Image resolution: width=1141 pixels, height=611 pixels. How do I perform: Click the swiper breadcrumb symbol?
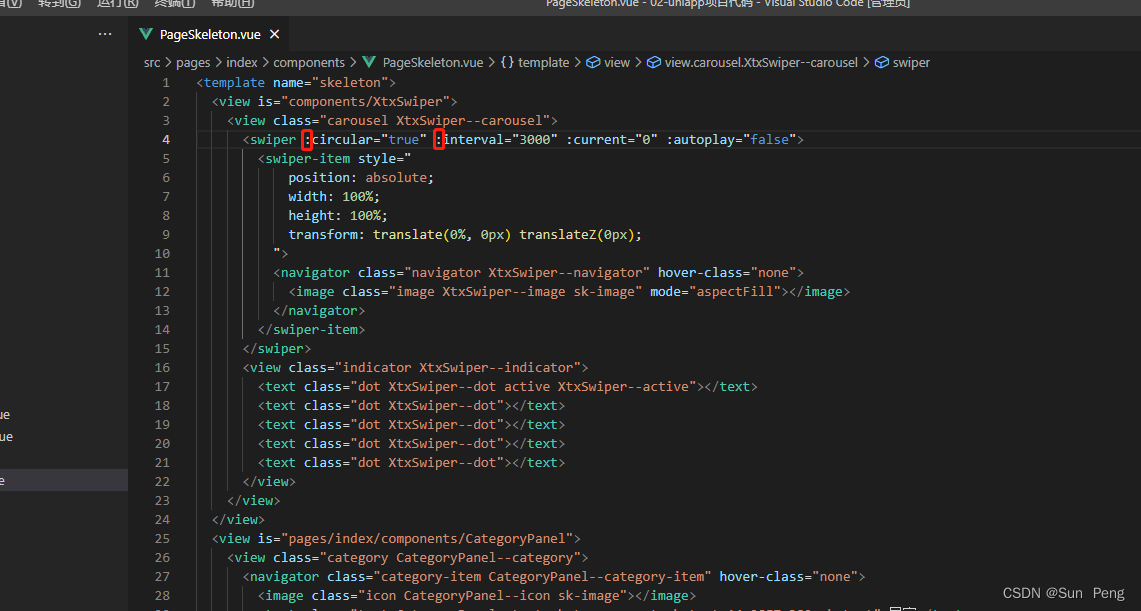pos(902,63)
